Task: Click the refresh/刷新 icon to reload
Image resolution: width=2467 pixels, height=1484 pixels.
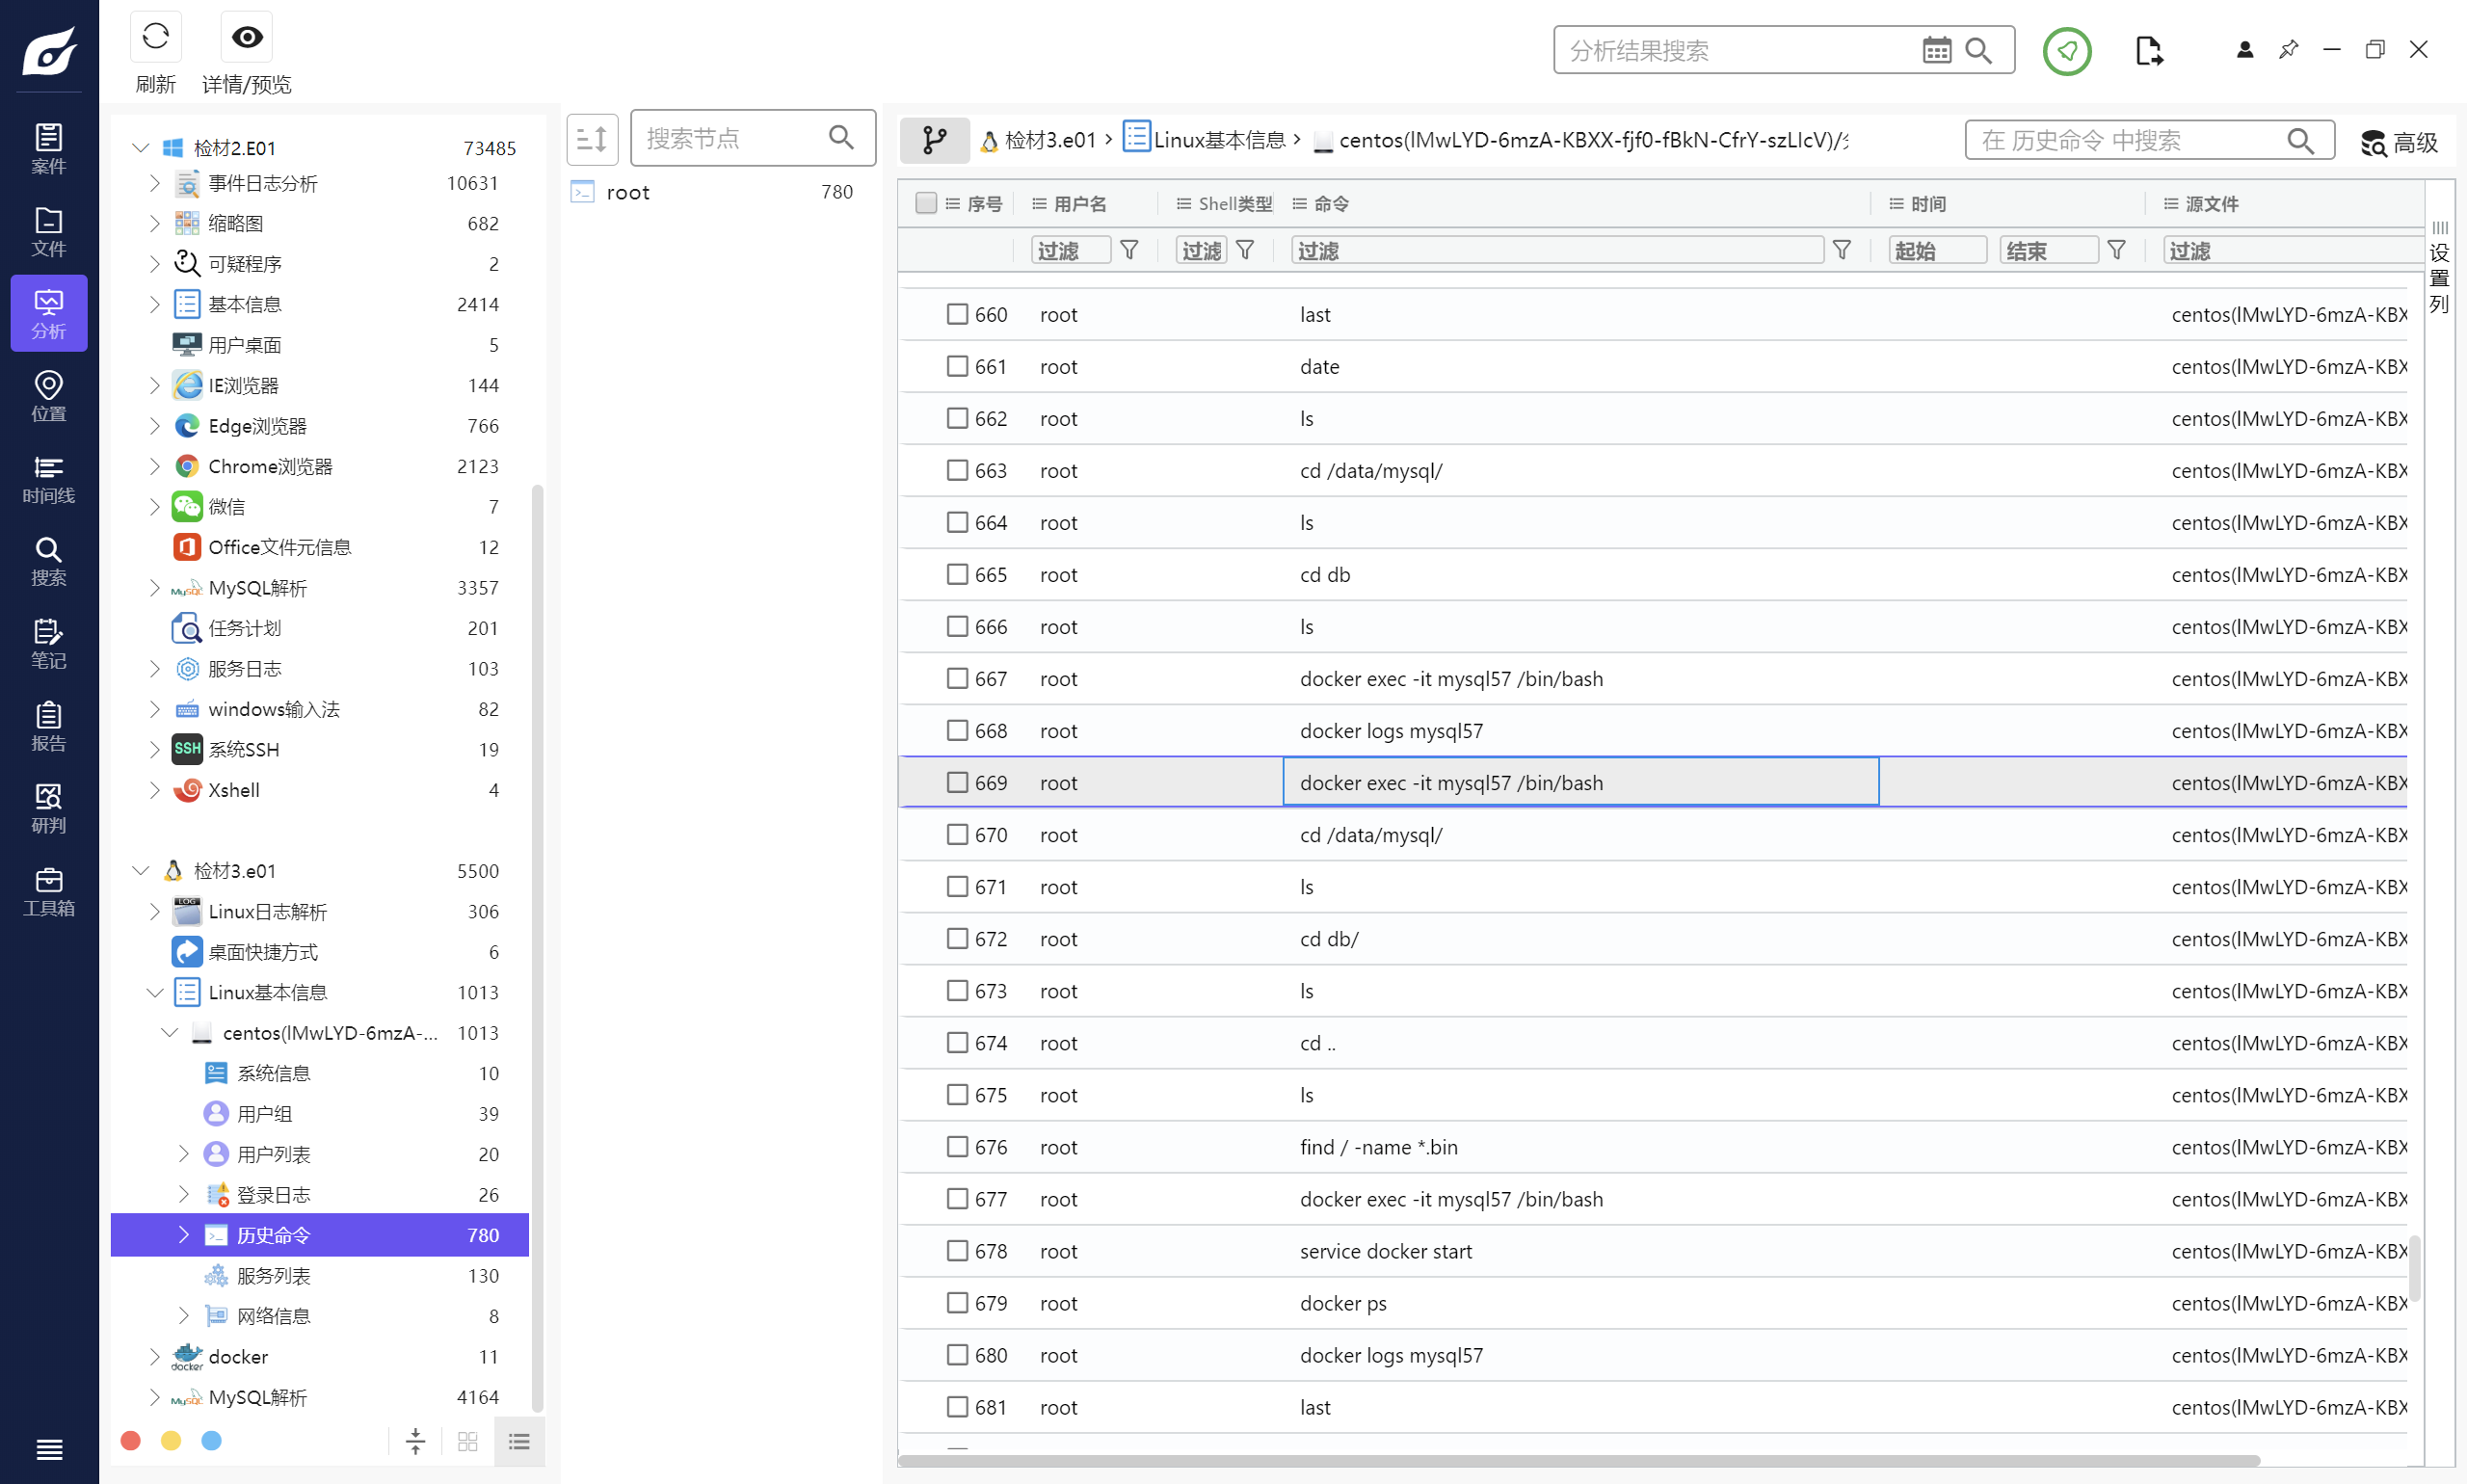Action: (x=155, y=37)
